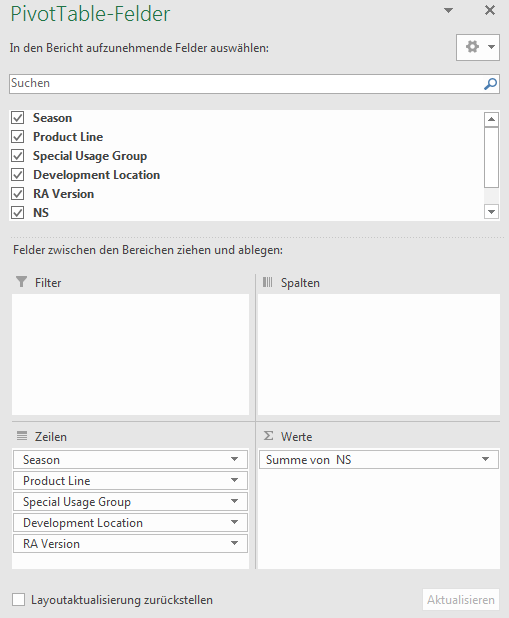509x618 pixels.
Task: Click the Zeilen rows icon
Action: (x=22, y=436)
